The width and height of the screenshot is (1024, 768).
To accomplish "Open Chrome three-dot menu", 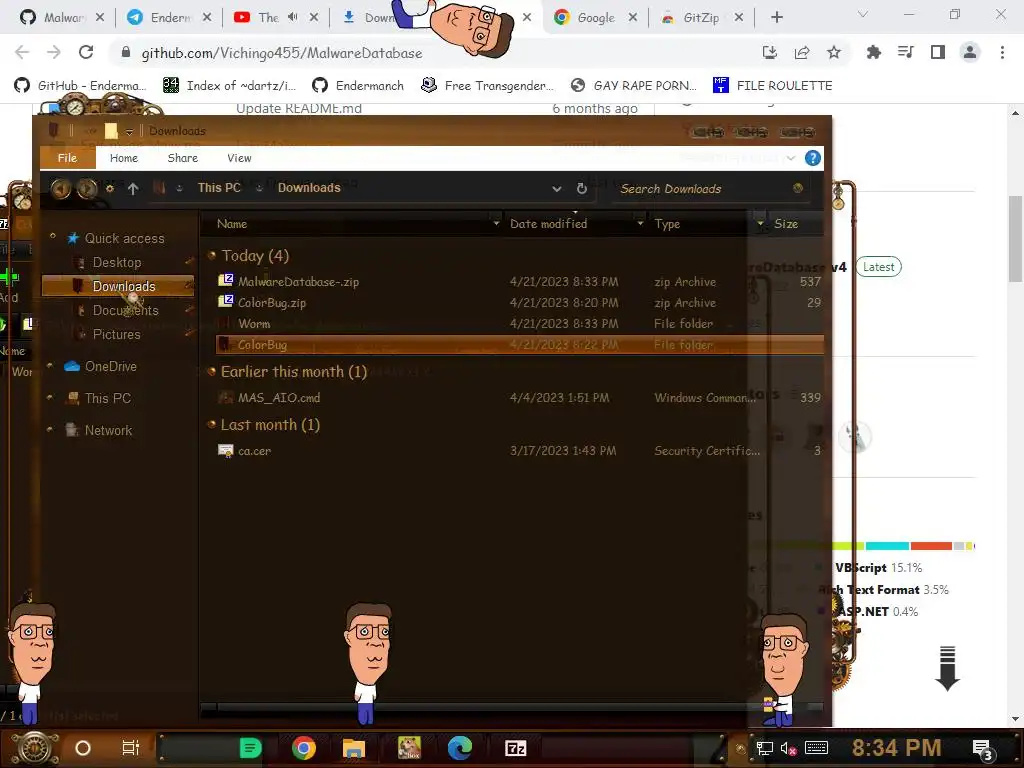I will pos(1002,52).
